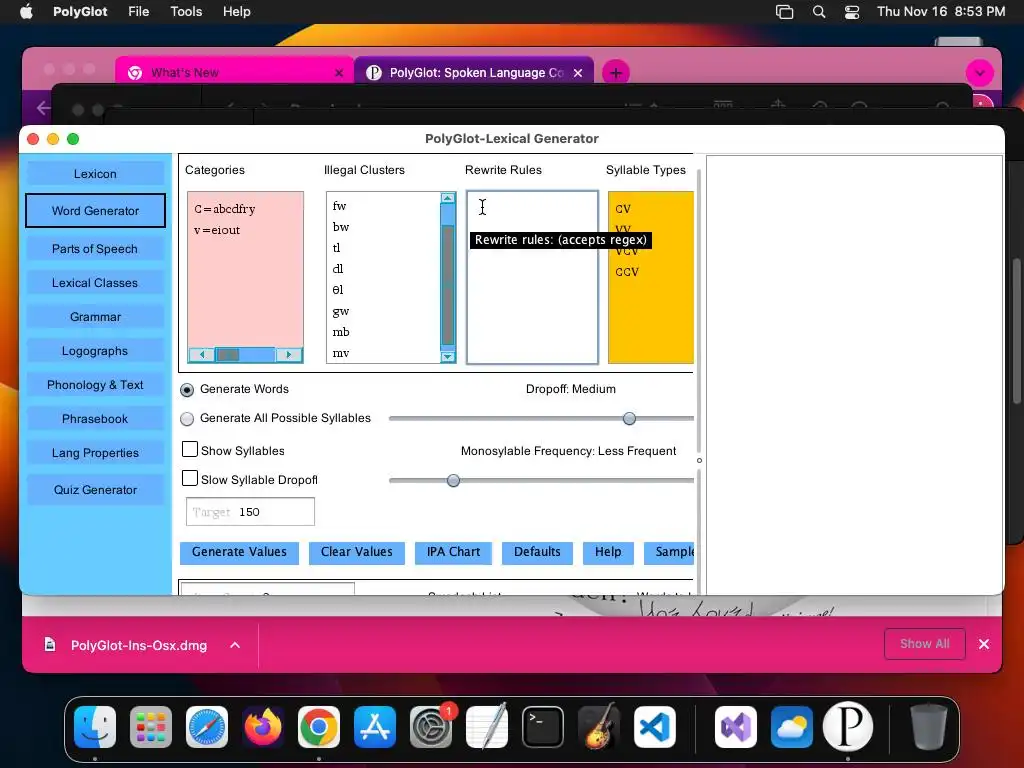Click the Monosyllable Frequency slider handle
The height and width of the screenshot is (768, 1024).
point(453,481)
